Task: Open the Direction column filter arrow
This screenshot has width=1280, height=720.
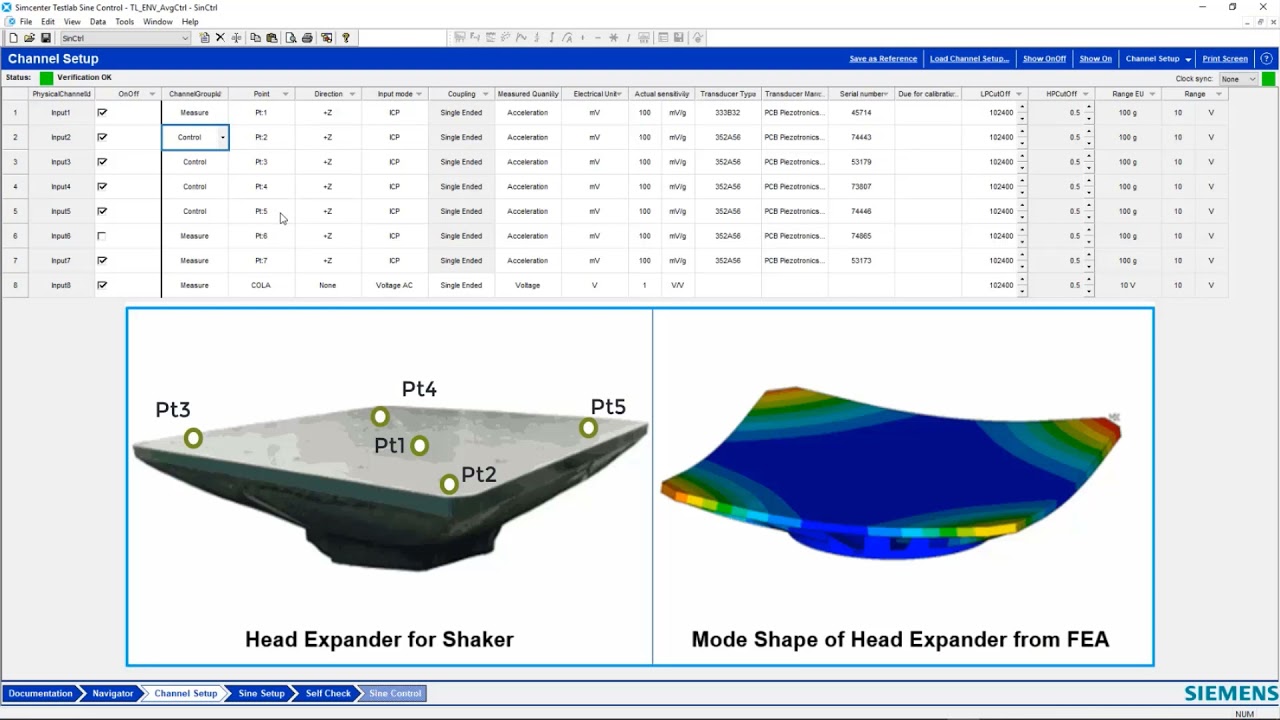Action: (352, 94)
